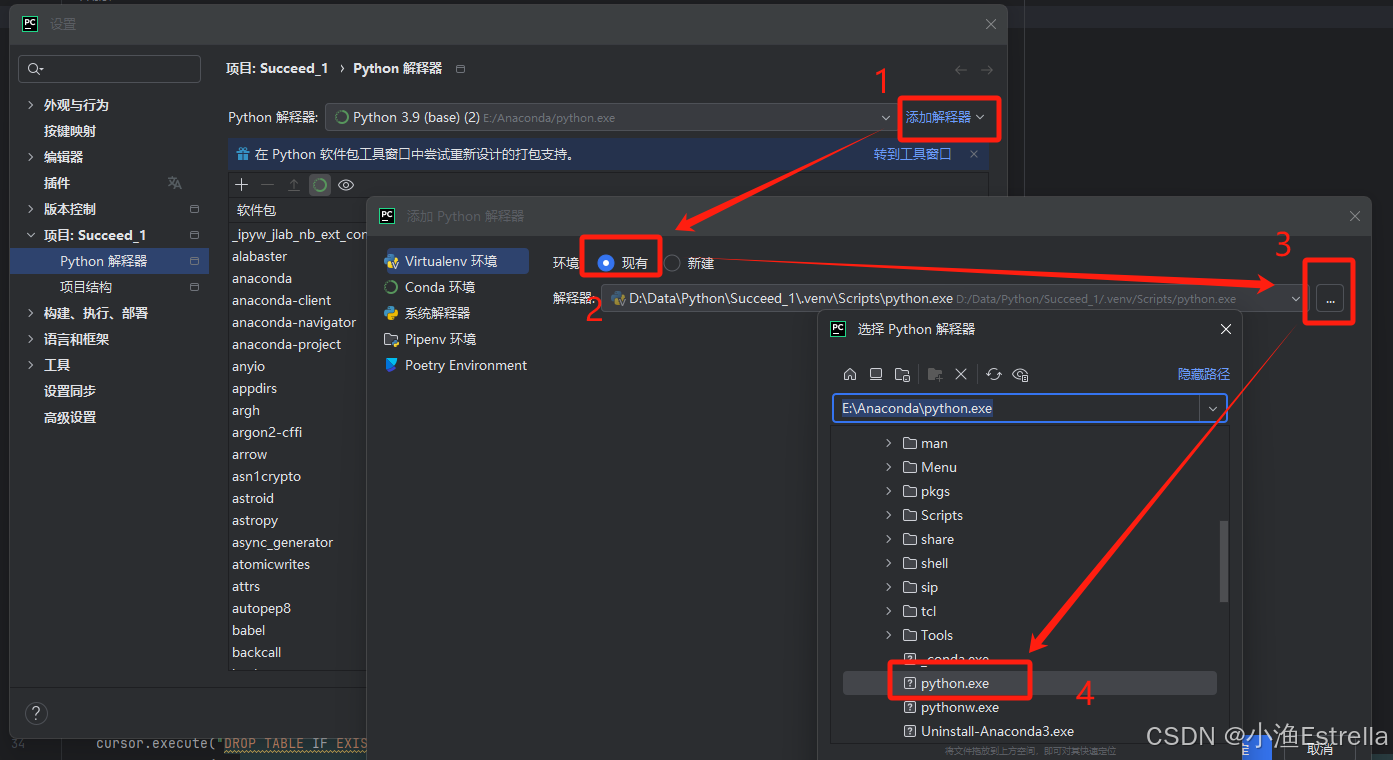Expand the 版本控制 settings node
Image resolution: width=1393 pixels, height=760 pixels.
tap(30, 209)
